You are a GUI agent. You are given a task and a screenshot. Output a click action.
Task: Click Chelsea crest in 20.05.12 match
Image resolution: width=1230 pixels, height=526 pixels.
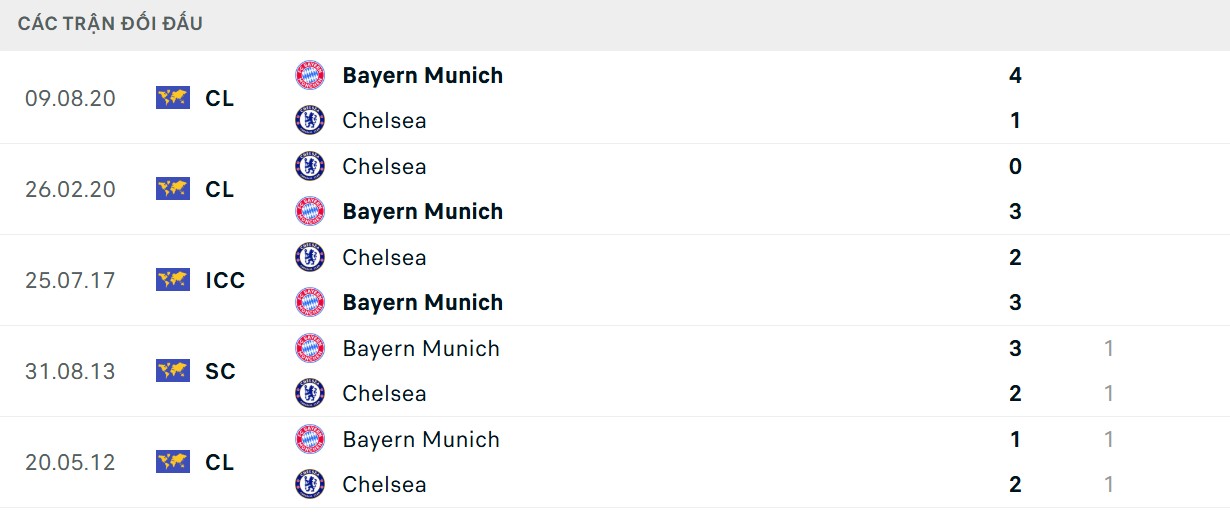[x=310, y=484]
